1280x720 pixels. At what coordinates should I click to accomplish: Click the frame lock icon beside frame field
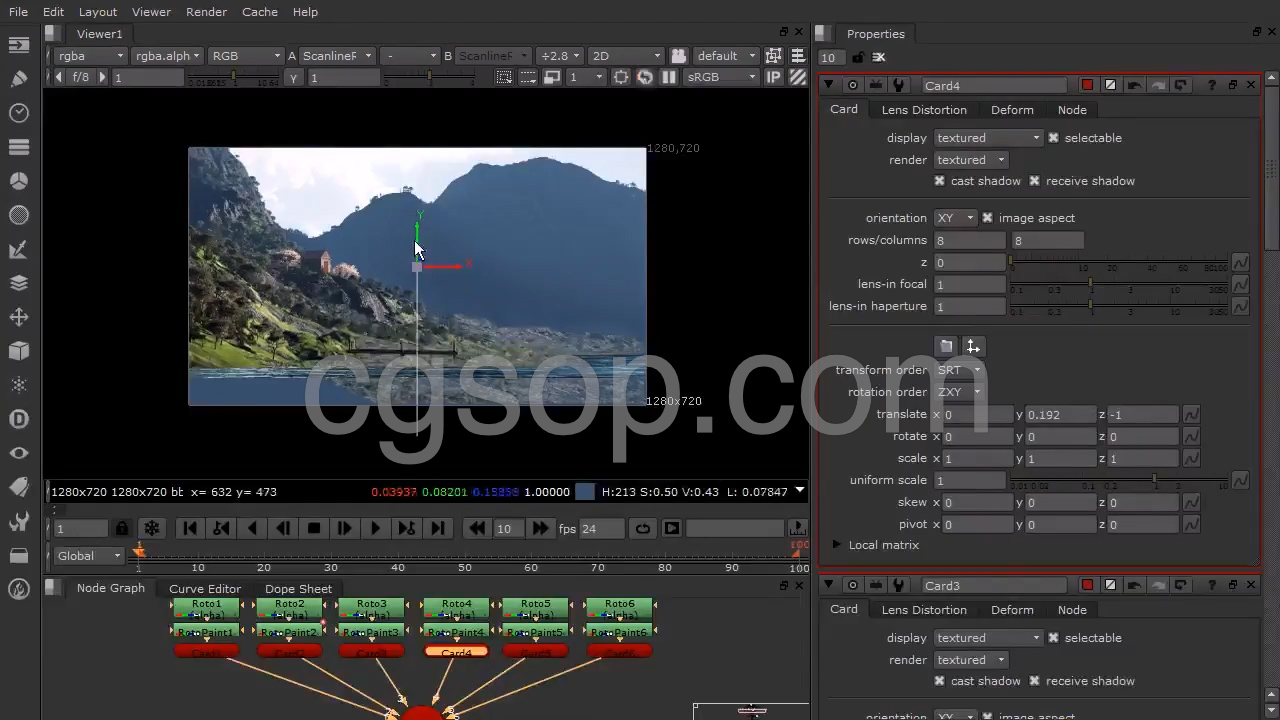point(122,528)
